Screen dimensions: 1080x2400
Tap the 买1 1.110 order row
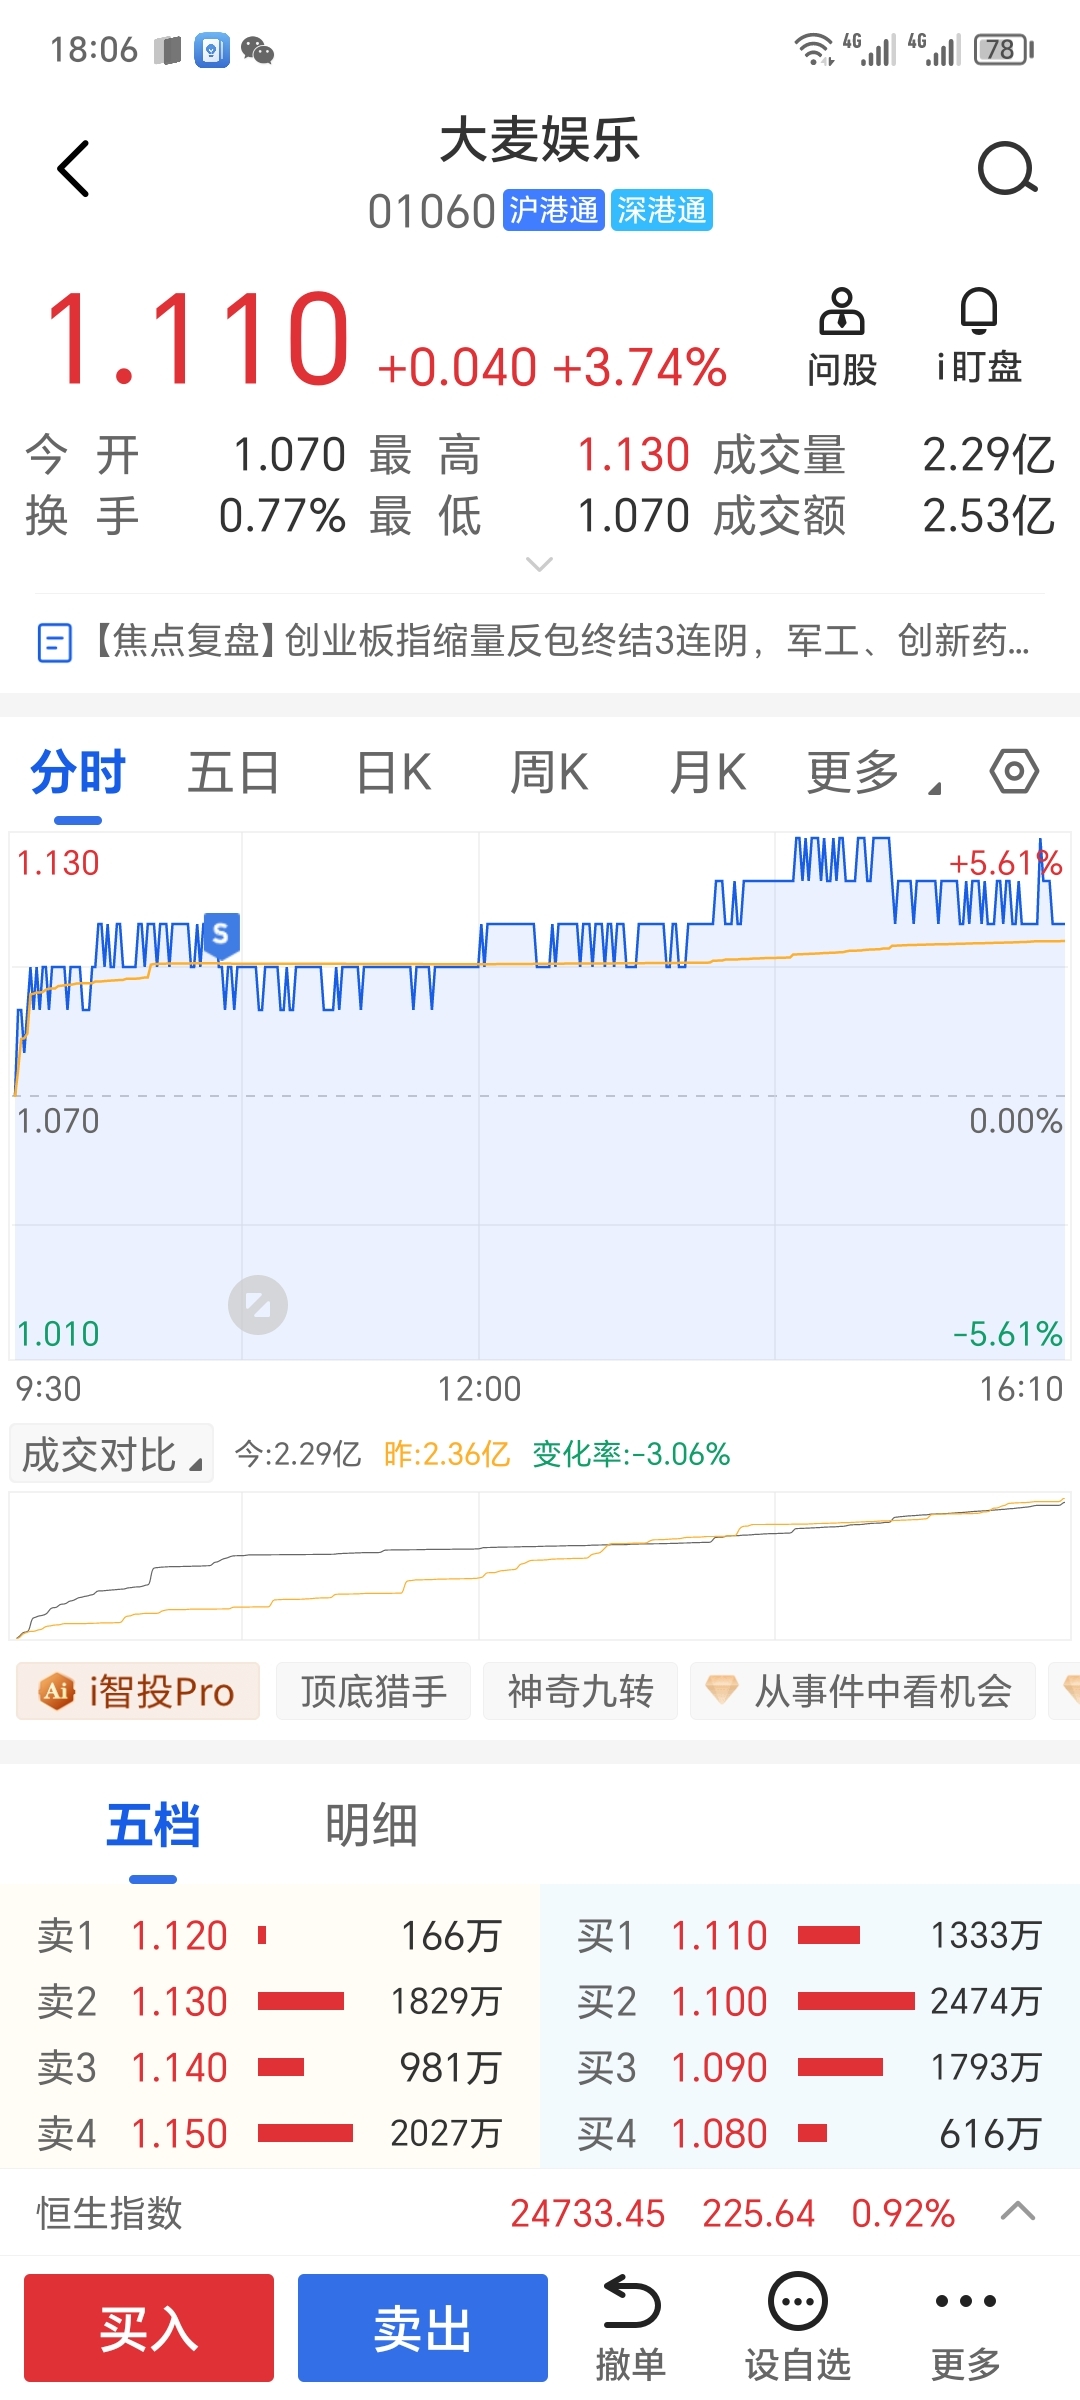tap(810, 1936)
